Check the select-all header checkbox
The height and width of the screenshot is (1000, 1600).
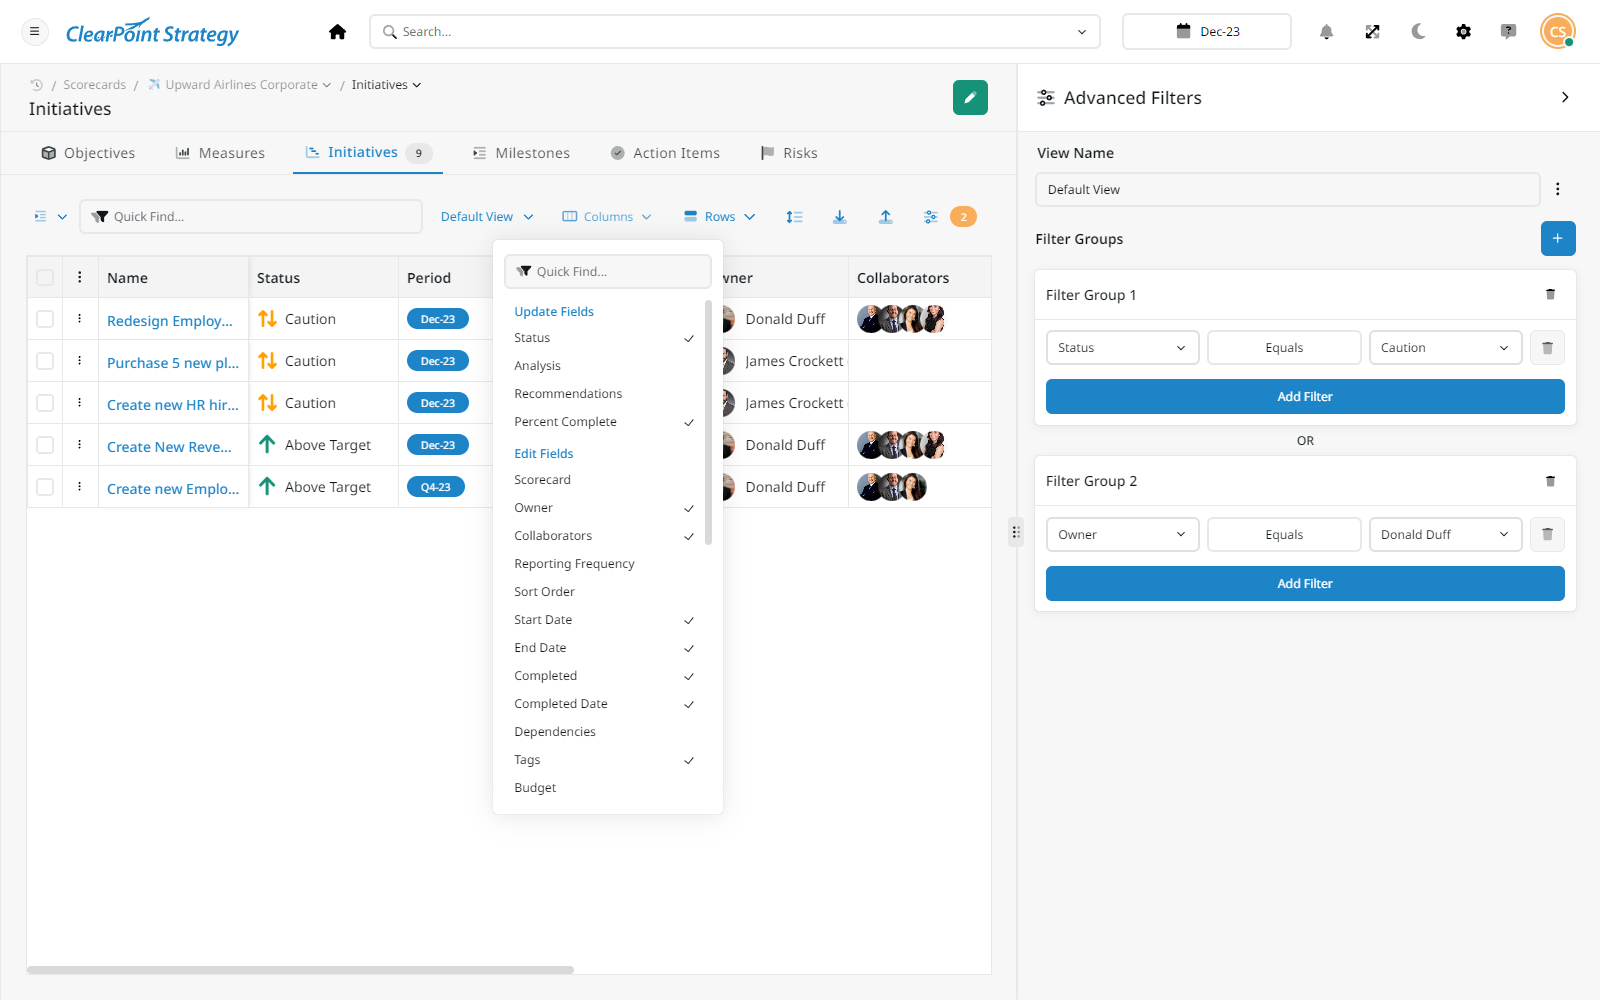tap(45, 278)
